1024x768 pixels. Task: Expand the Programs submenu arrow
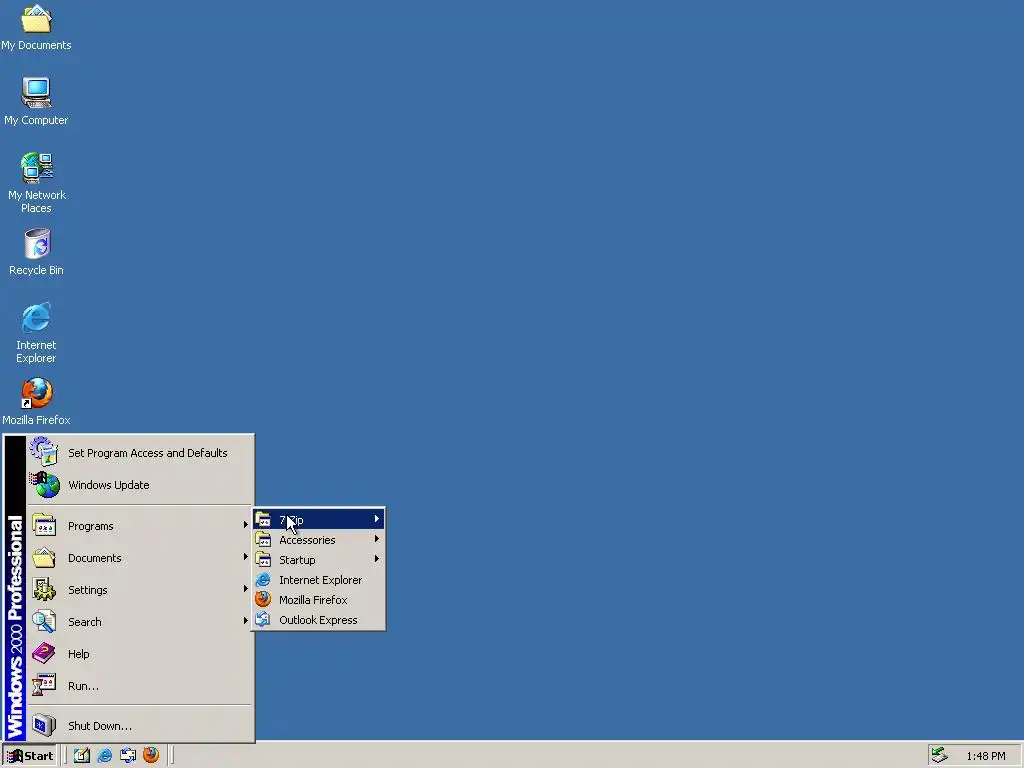point(246,524)
